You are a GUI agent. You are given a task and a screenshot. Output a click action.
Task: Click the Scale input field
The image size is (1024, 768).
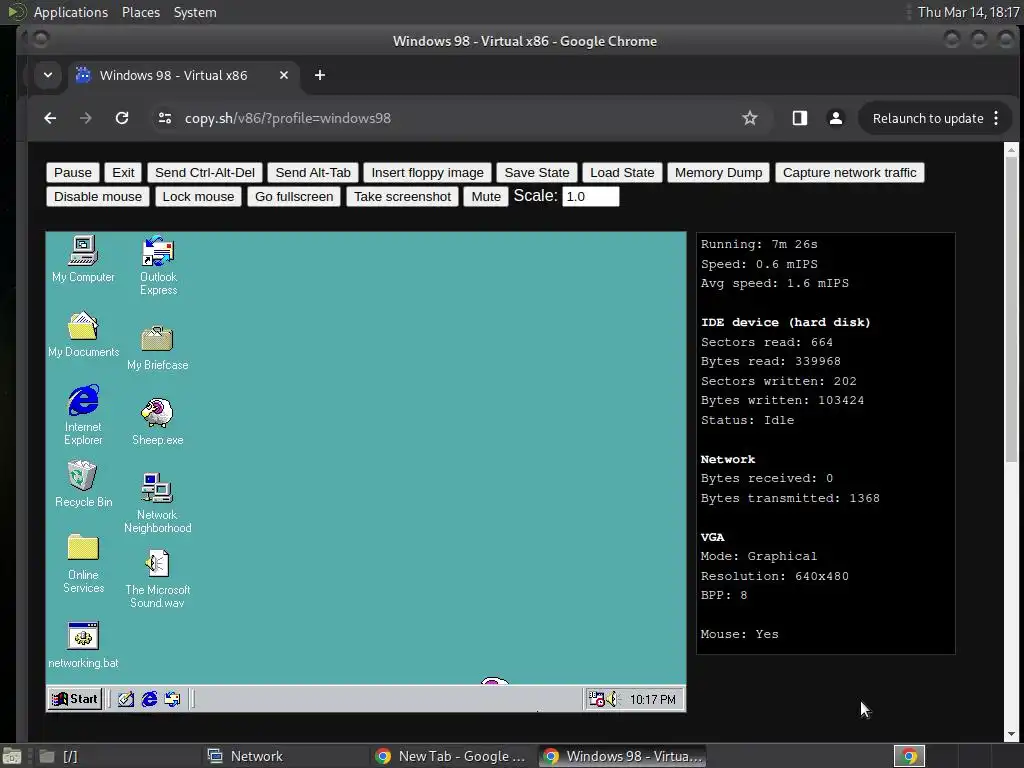590,197
